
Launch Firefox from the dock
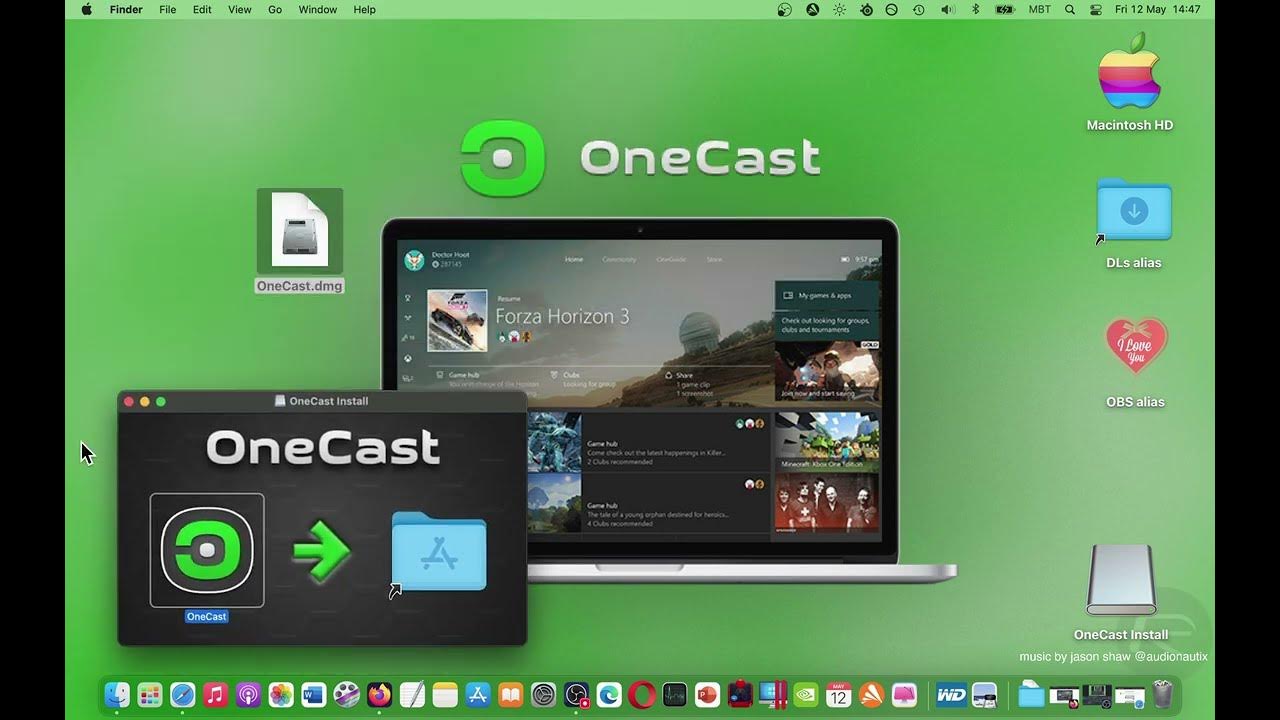379,694
